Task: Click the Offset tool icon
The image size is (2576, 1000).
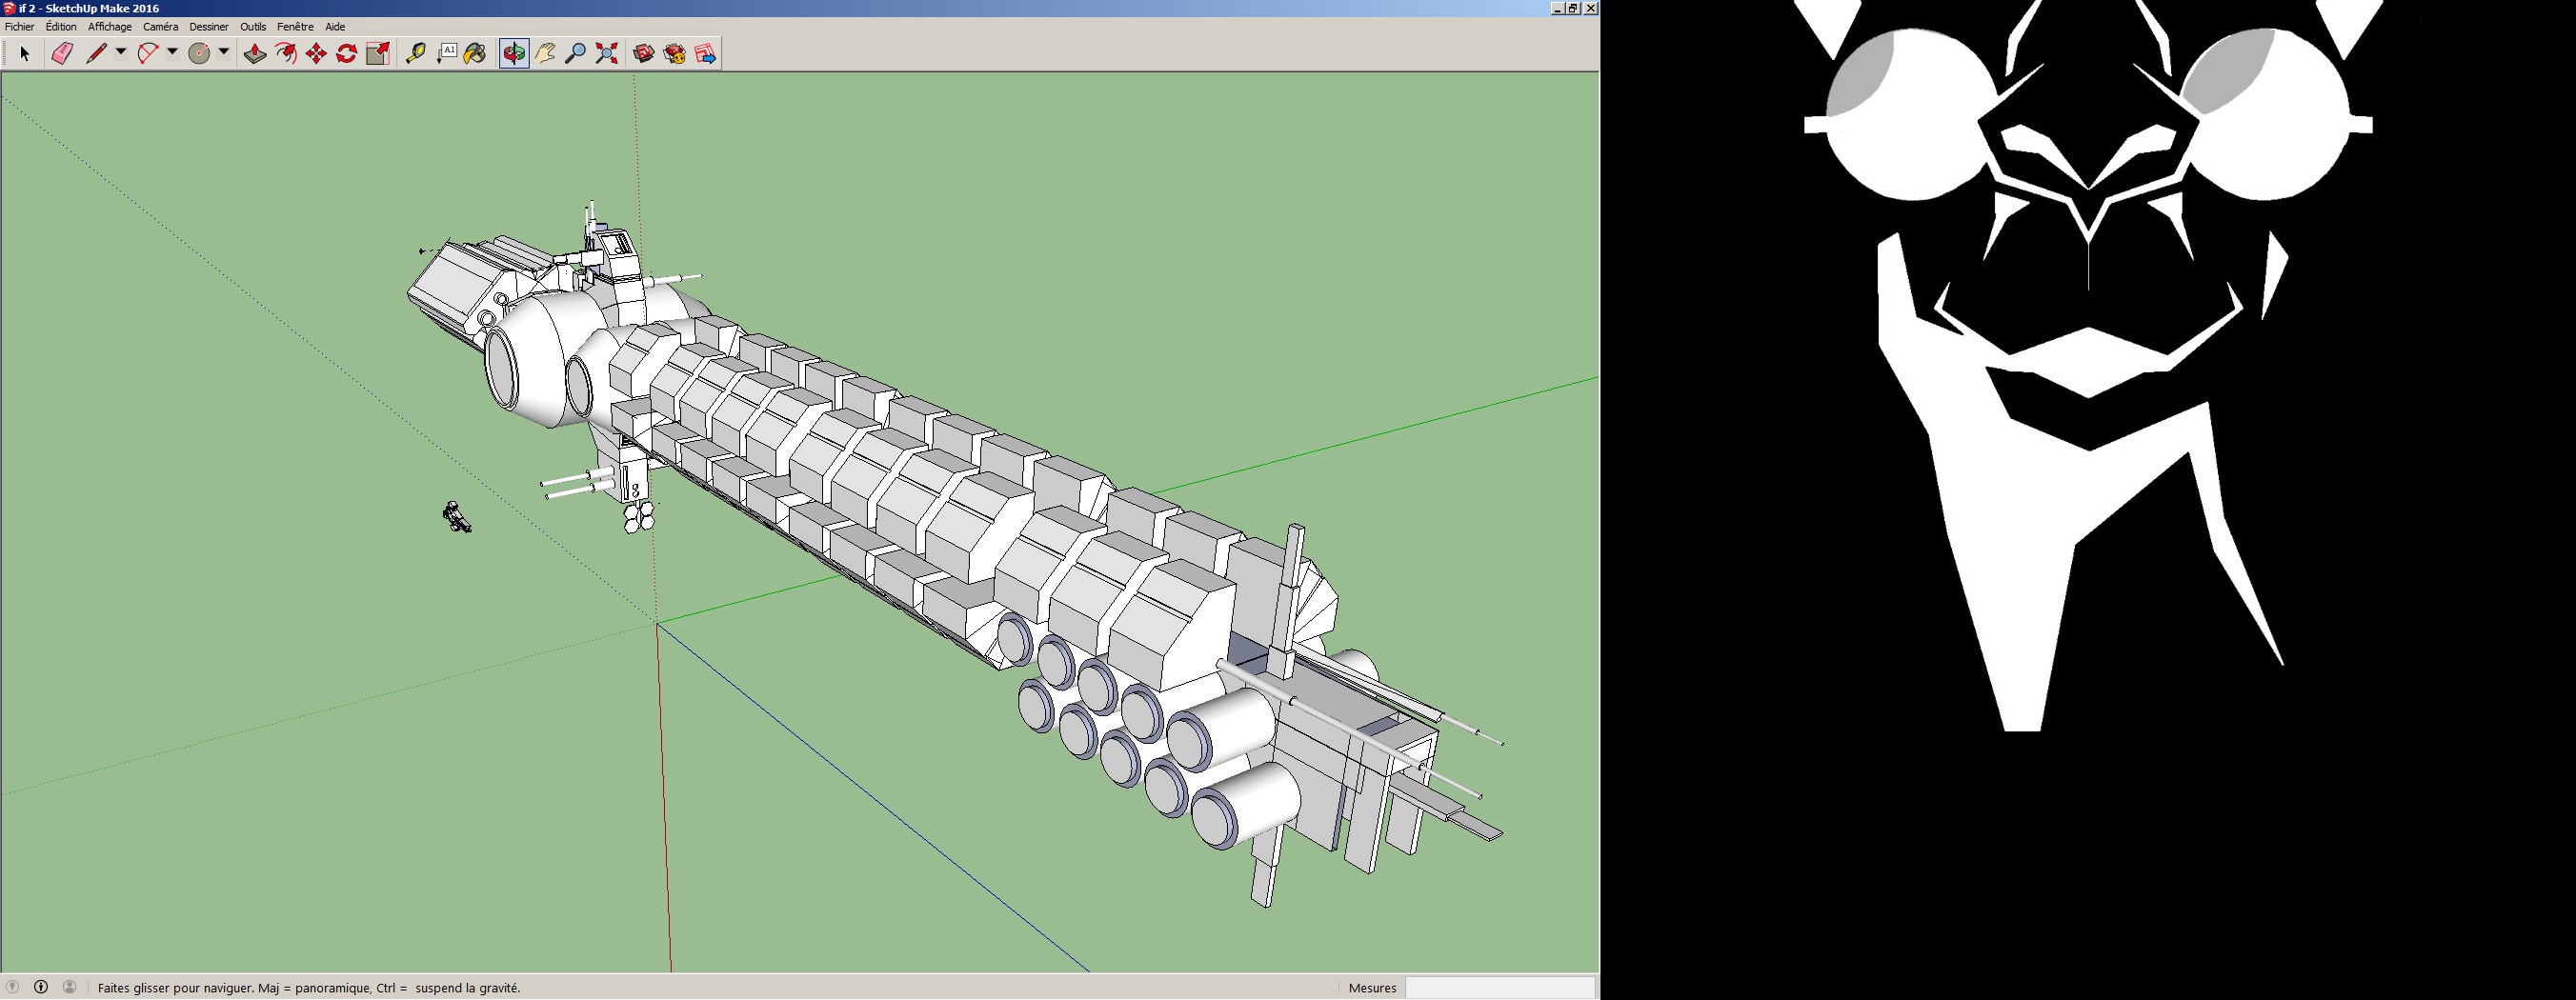Action: pyautogui.click(x=286, y=54)
